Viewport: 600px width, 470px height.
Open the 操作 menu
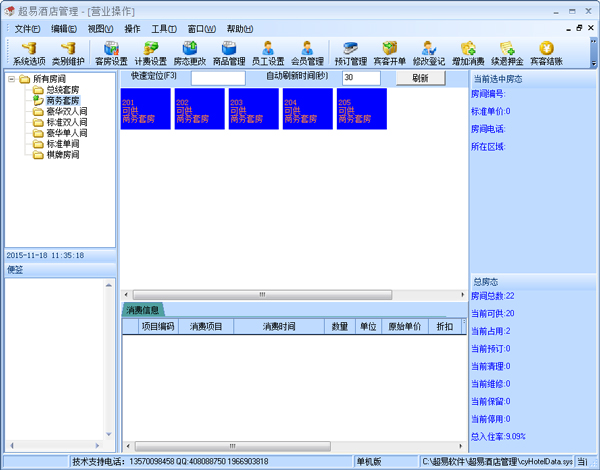pyautogui.click(x=132, y=29)
